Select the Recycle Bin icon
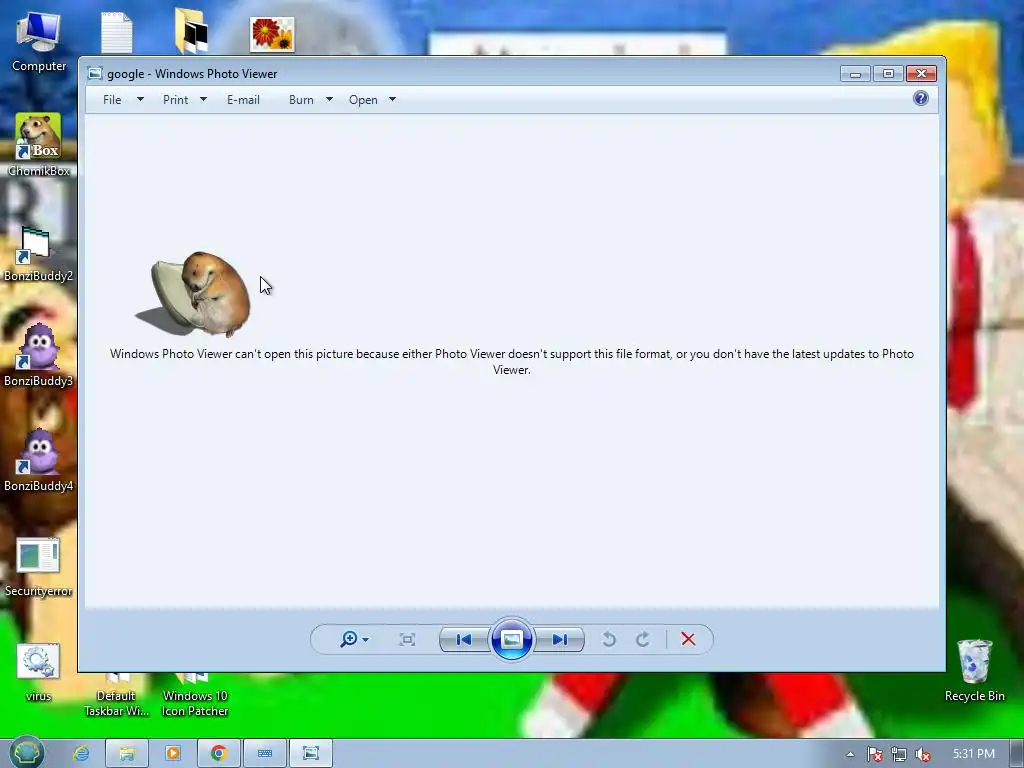Image resolution: width=1024 pixels, height=768 pixels. 974,670
